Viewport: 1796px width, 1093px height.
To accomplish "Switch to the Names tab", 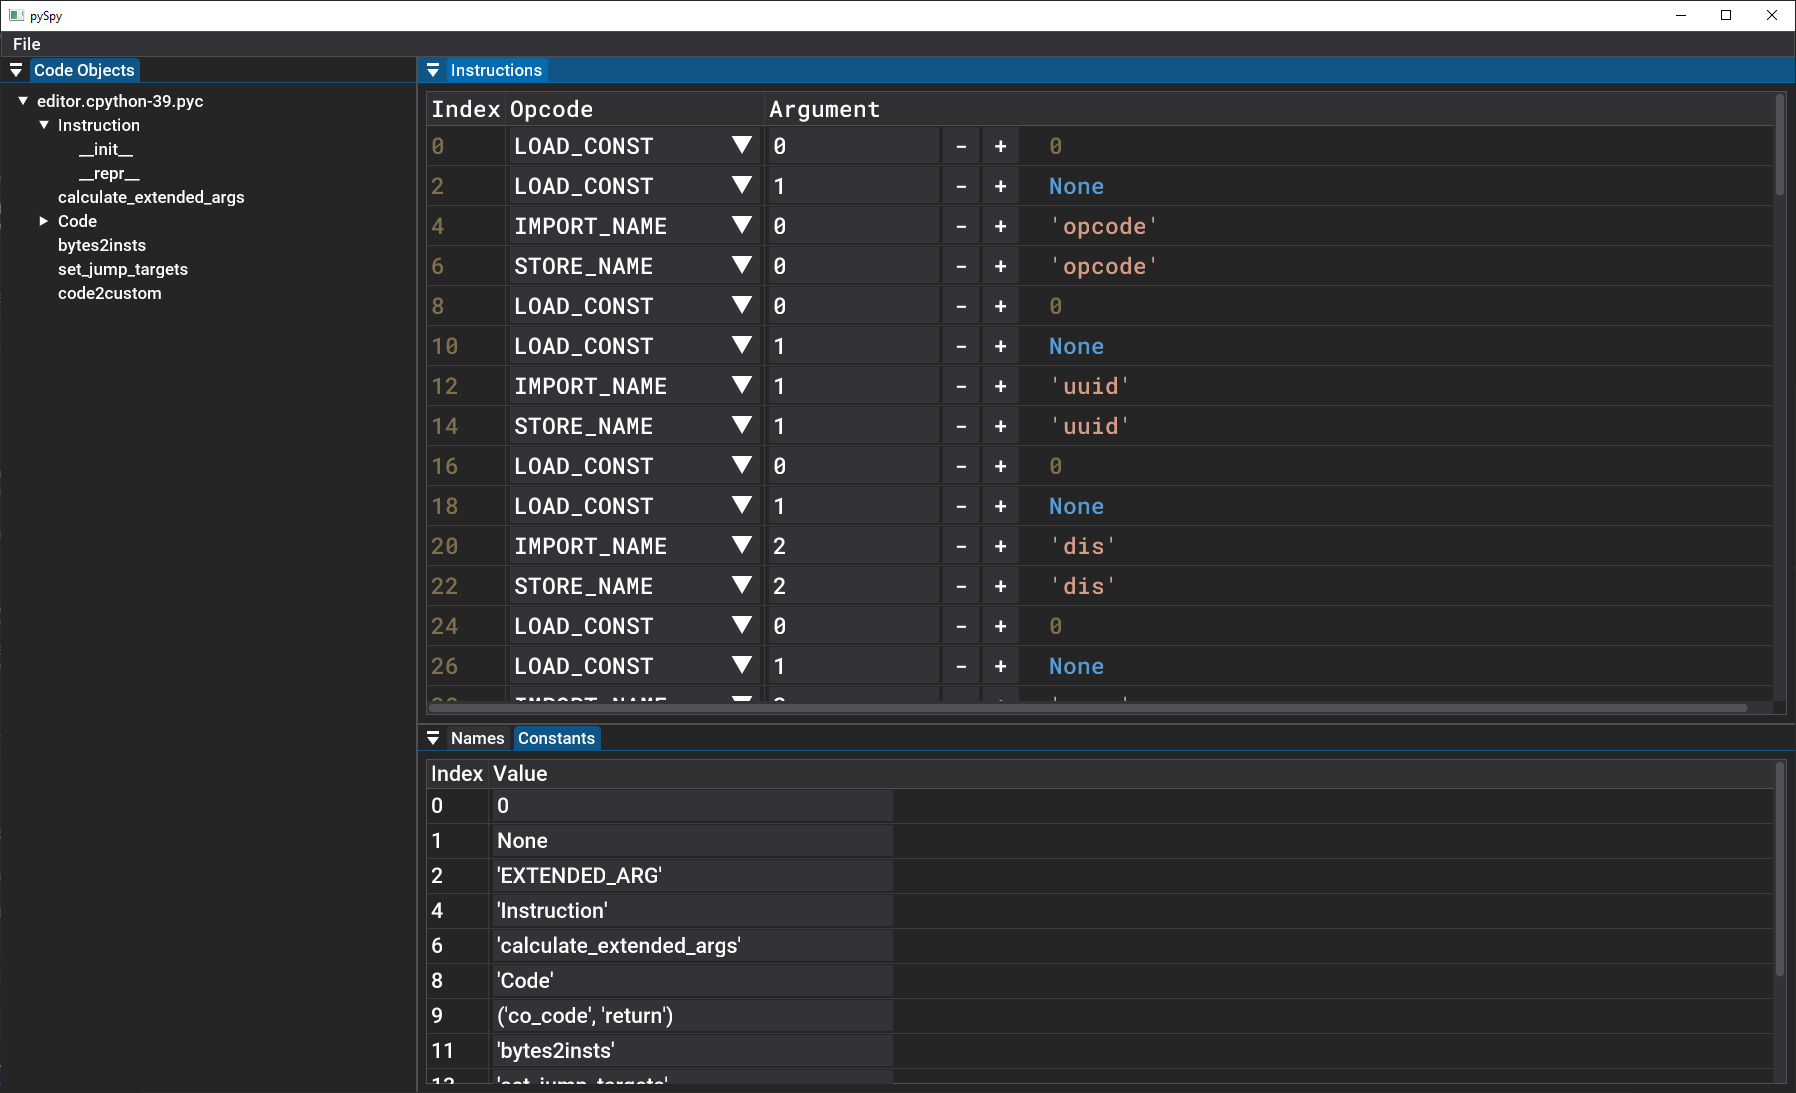I will 477,738.
